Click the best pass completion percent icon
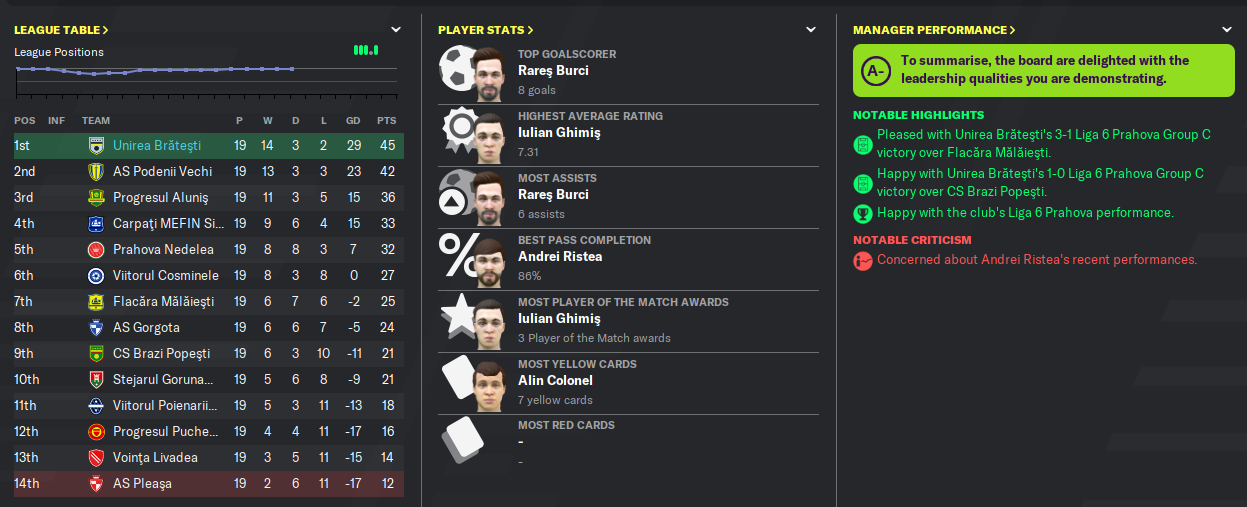This screenshot has width=1247, height=507. pyautogui.click(x=459, y=256)
